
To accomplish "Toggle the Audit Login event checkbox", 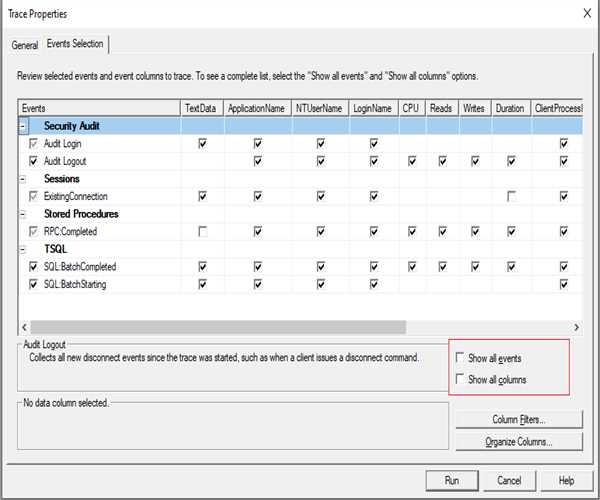I will pyautogui.click(x=34, y=143).
